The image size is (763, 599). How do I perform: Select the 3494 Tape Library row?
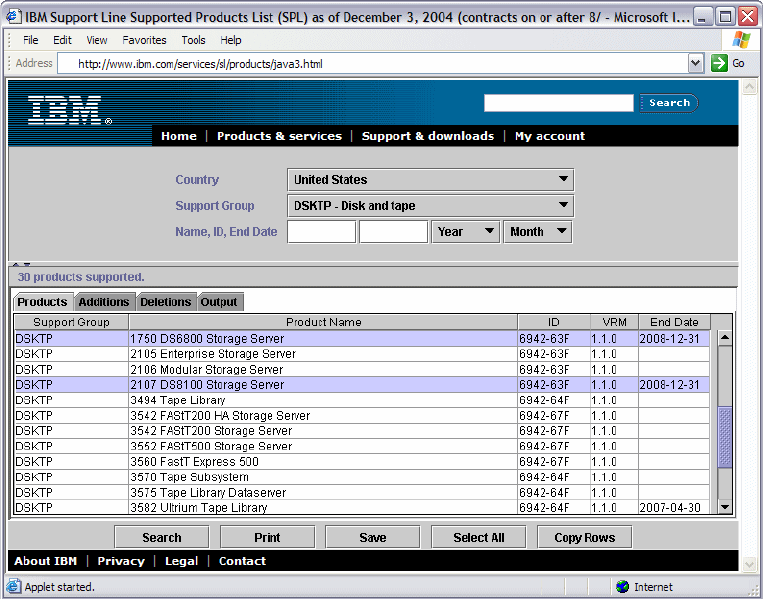362,400
